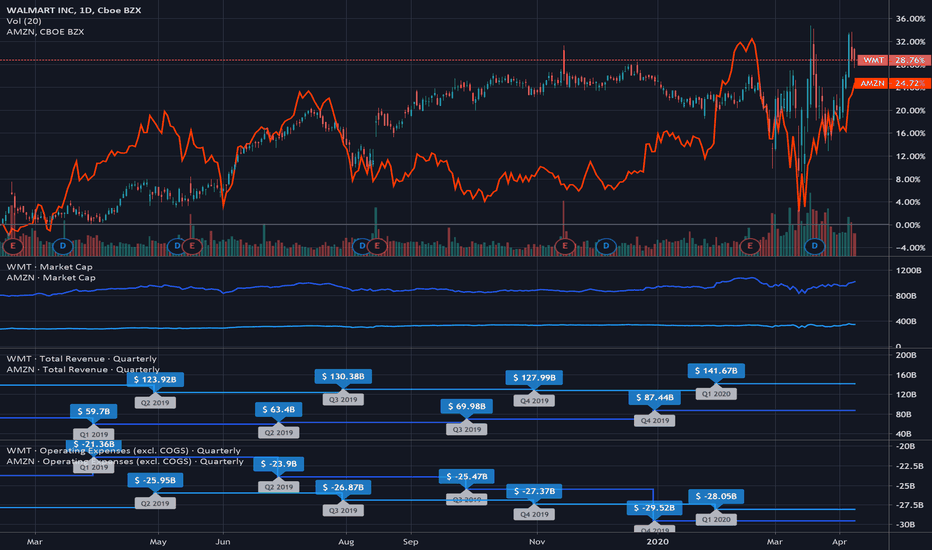Click Q2 2019 tag under $ 63.4B
Image resolution: width=932 pixels, height=550 pixels.
tap(278, 432)
